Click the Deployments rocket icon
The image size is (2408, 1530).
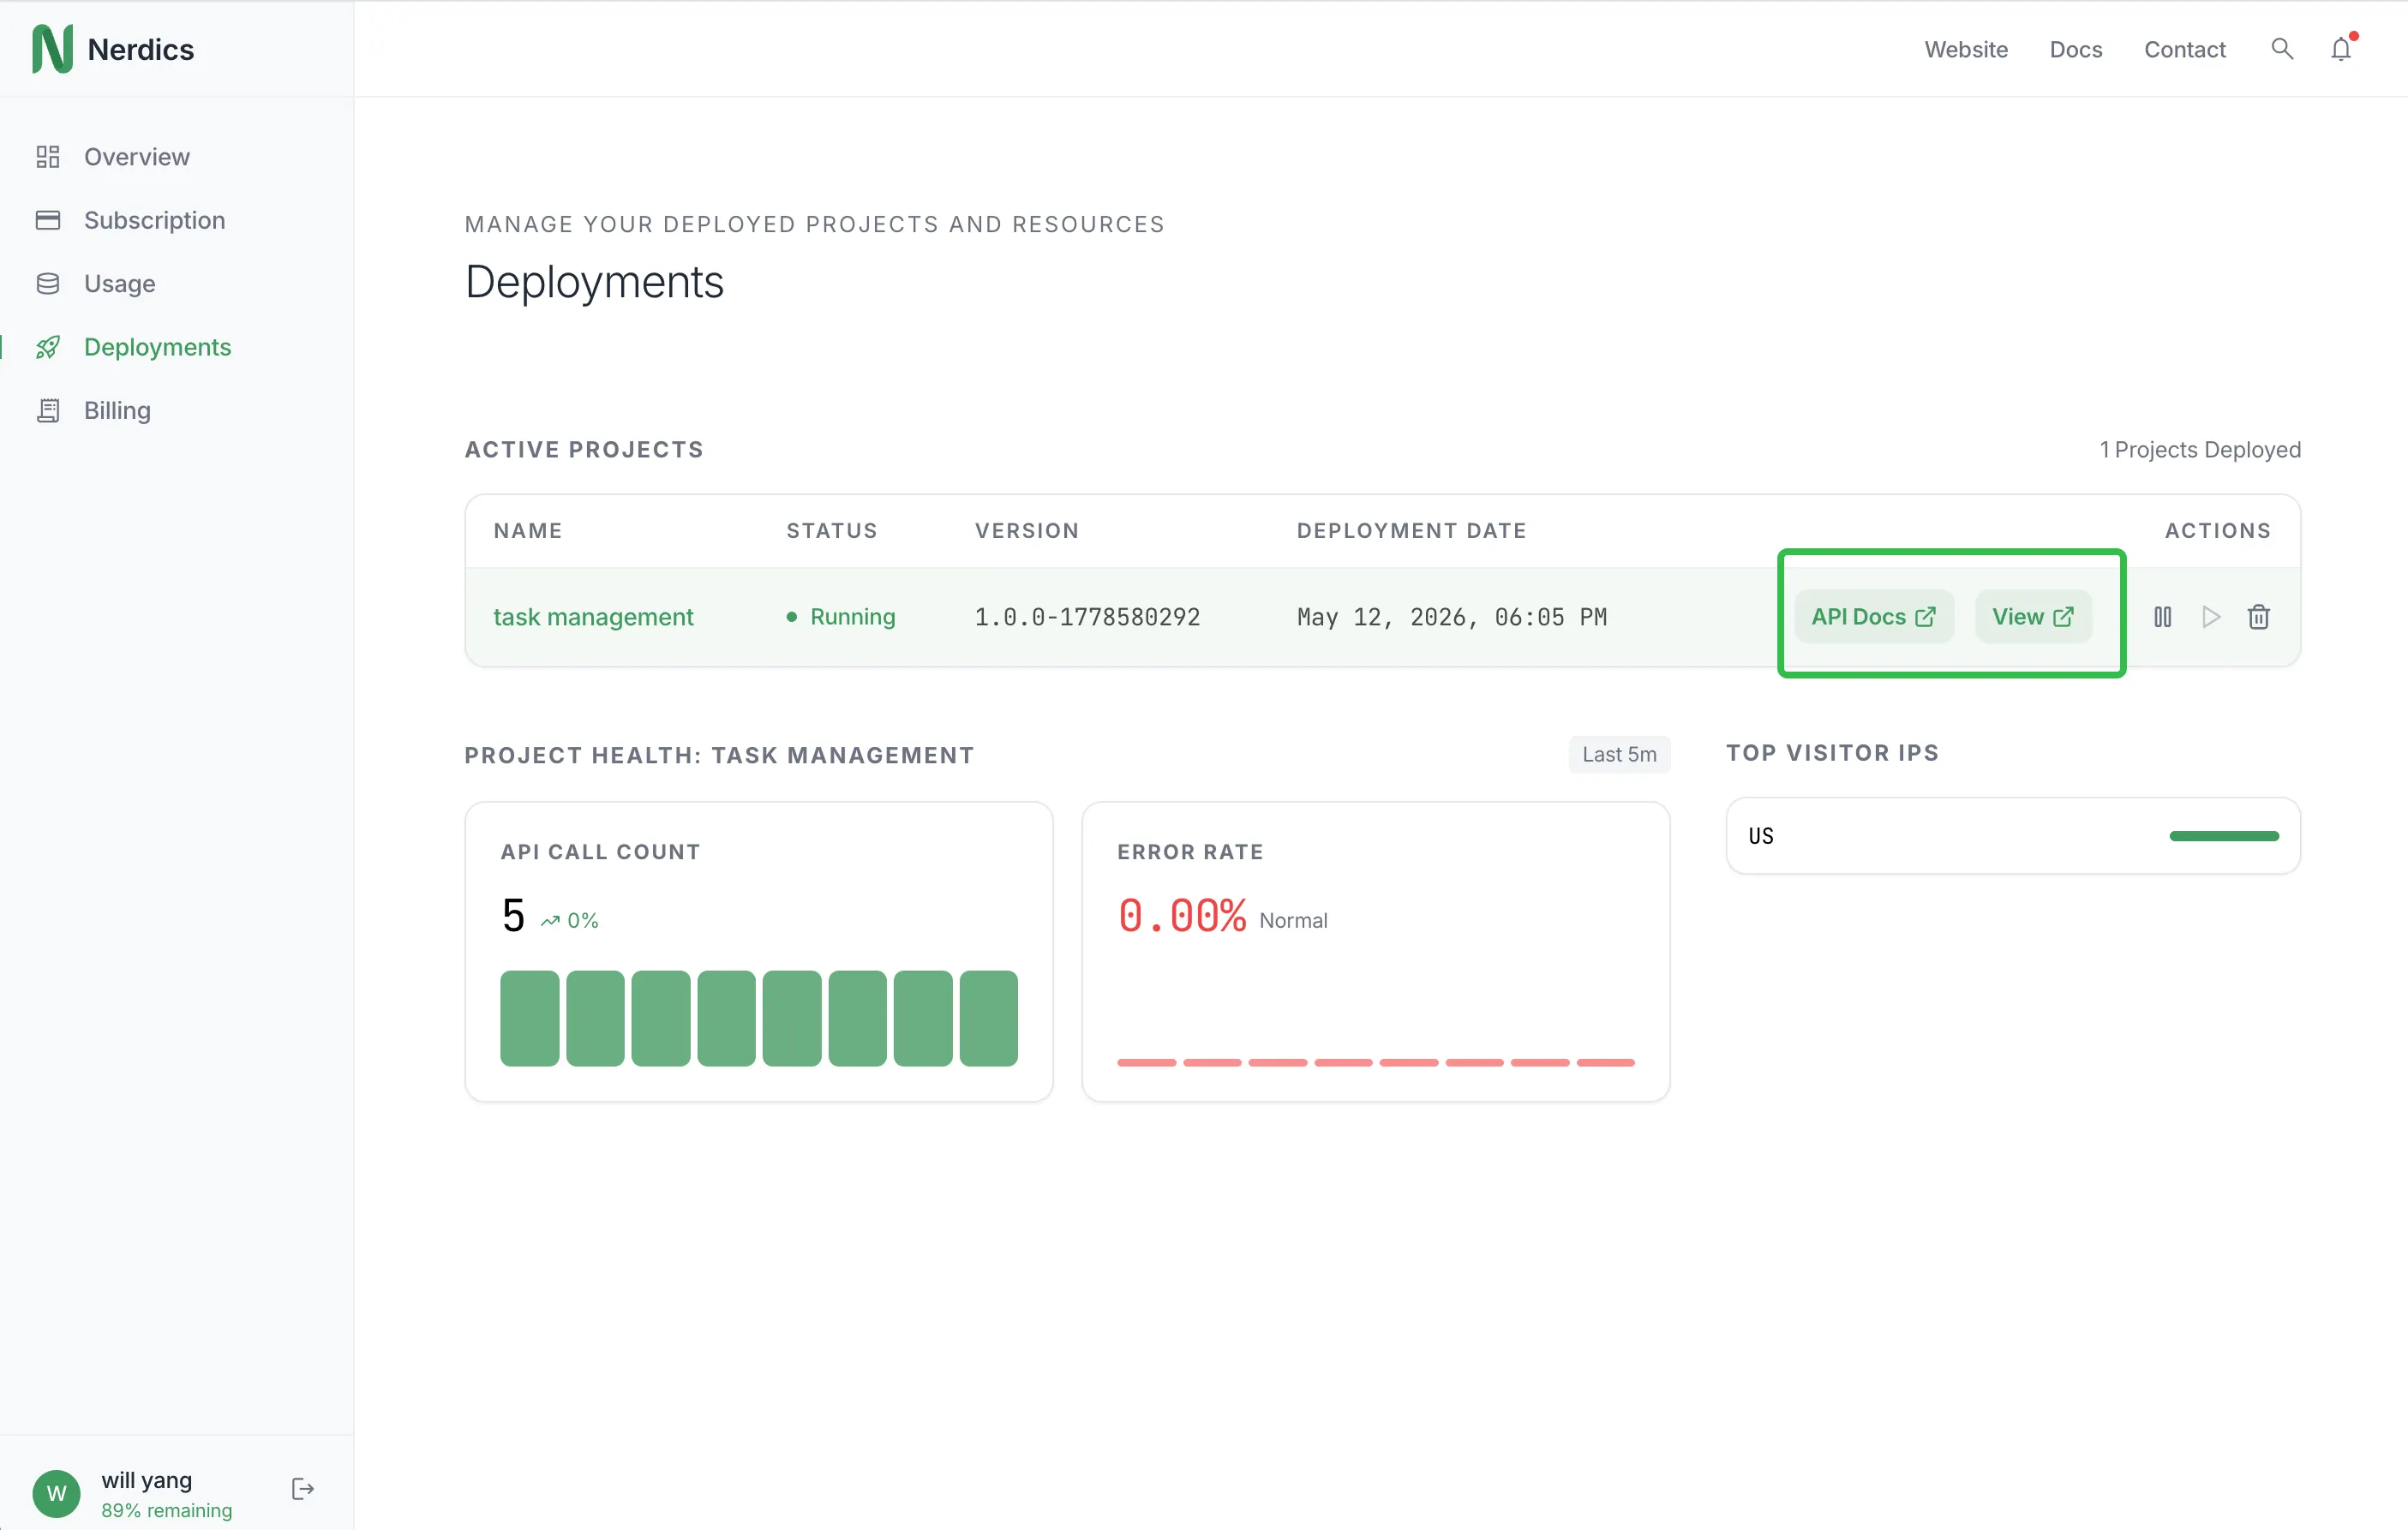click(x=48, y=347)
